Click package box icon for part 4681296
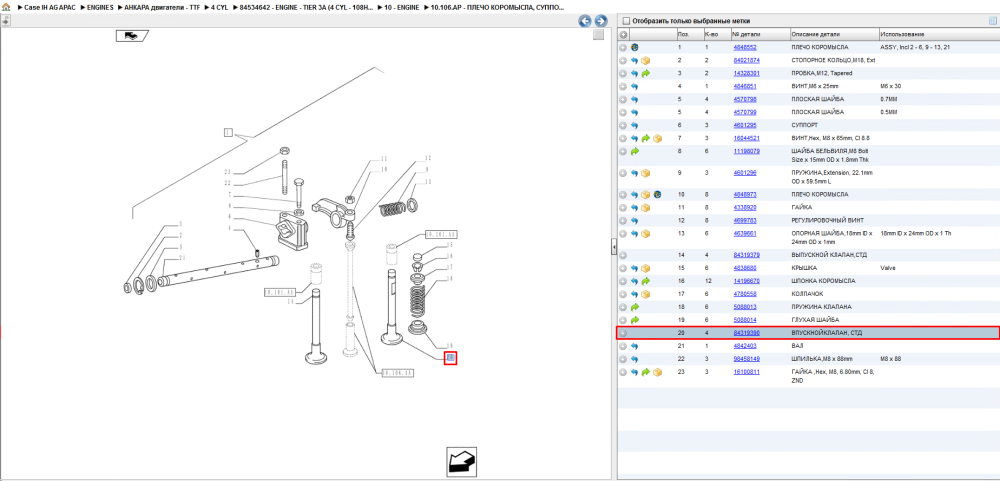Screen dimensions: 1000x481 tap(645, 173)
